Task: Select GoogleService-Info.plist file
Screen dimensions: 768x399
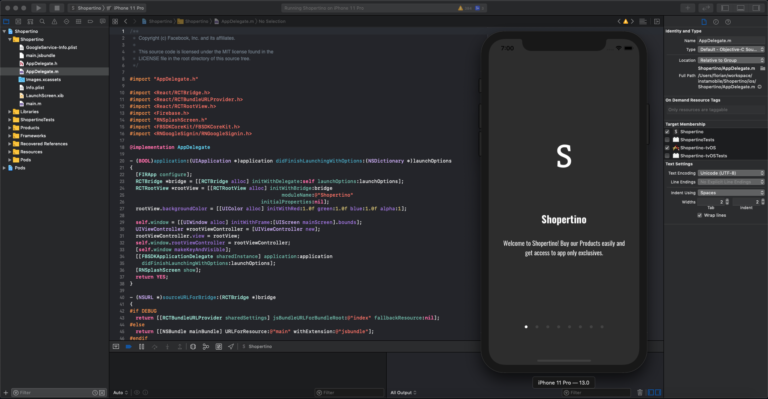Action: click(x=51, y=47)
